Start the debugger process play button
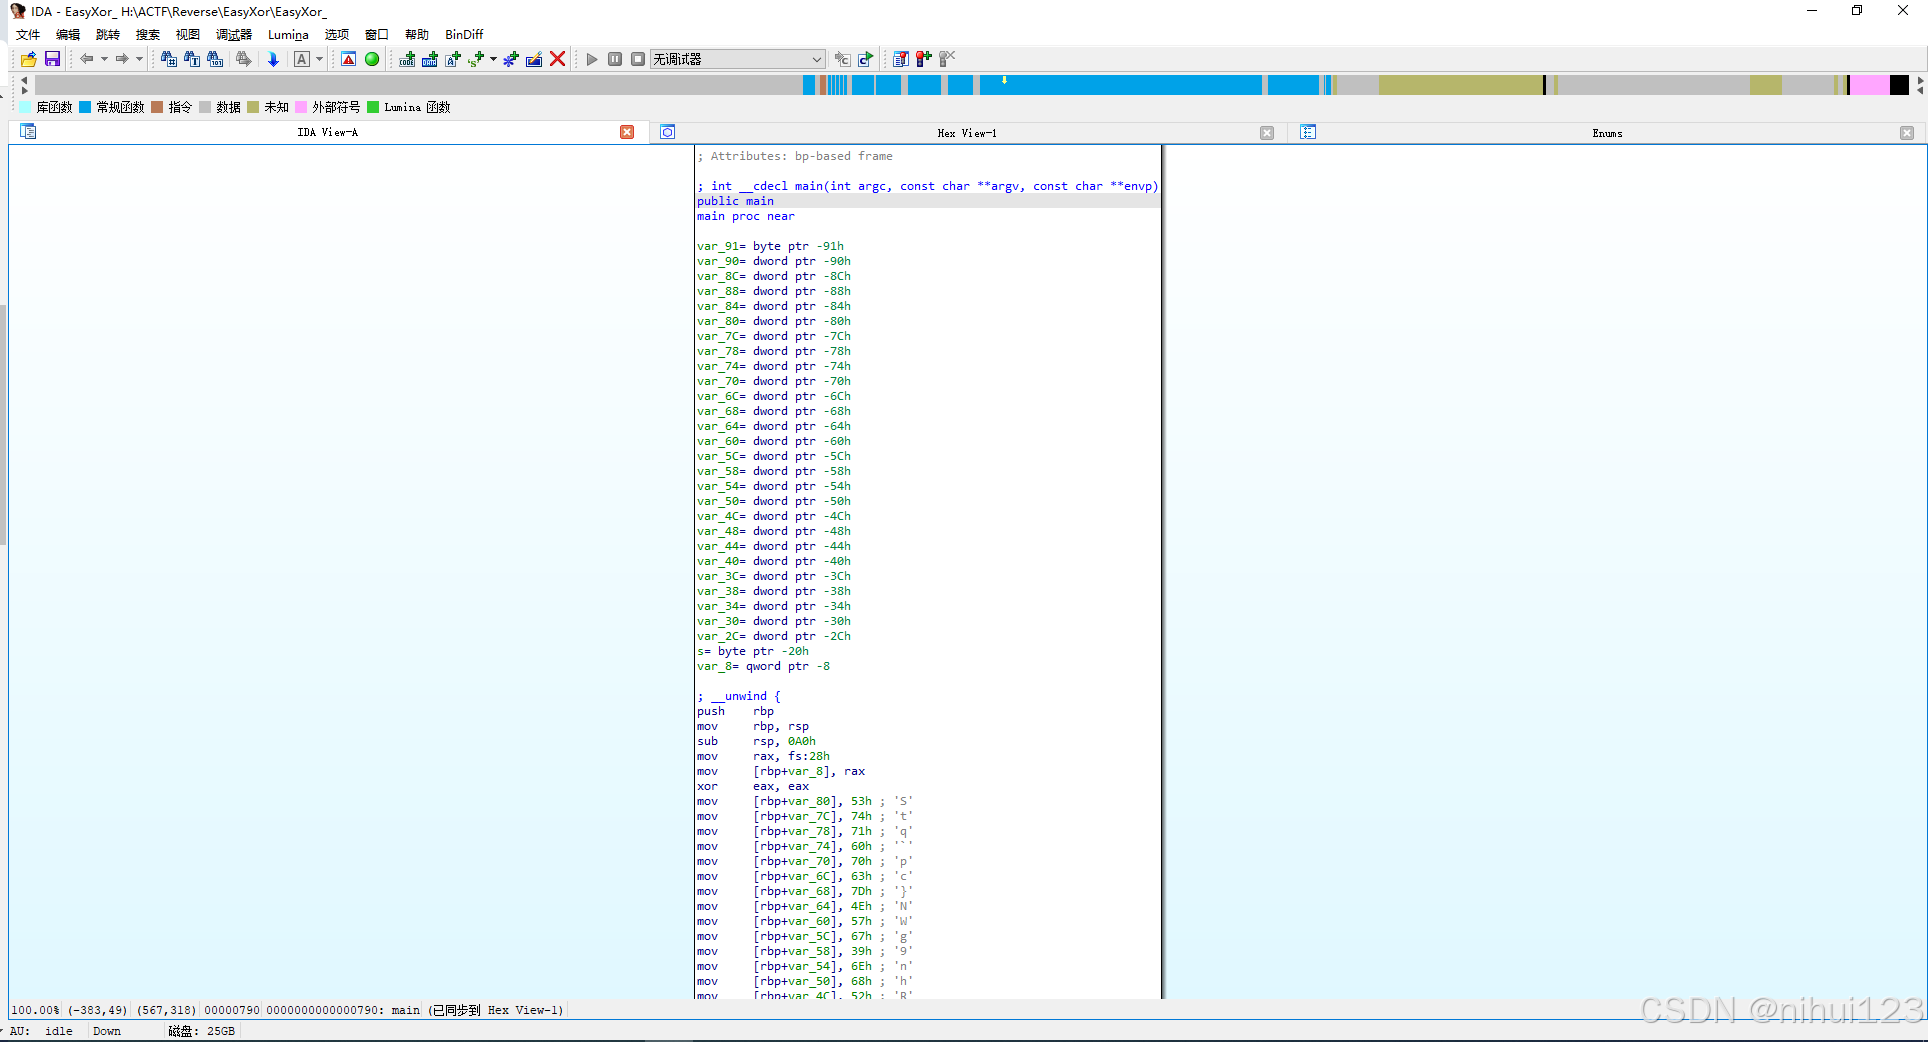 (x=592, y=59)
